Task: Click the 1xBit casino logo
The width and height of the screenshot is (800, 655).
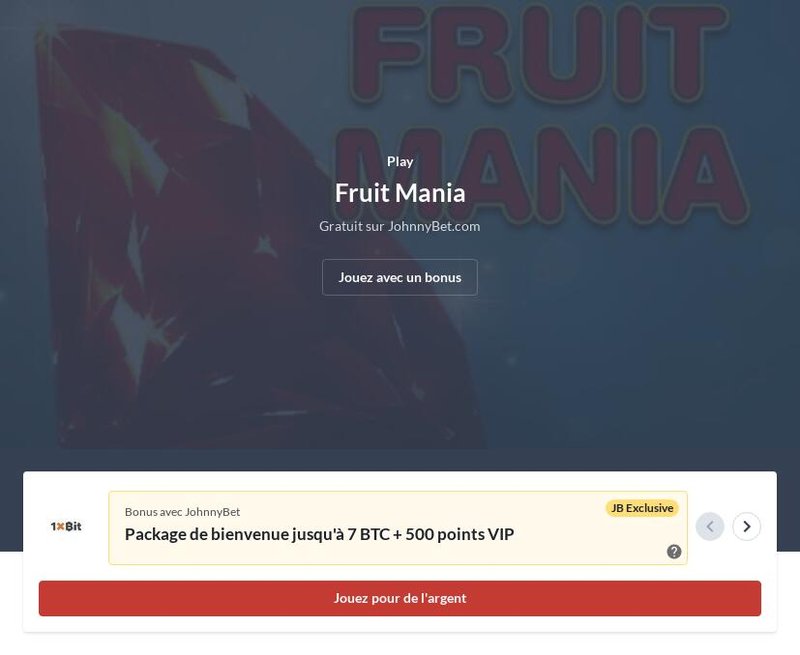Action: pyautogui.click(x=66, y=526)
